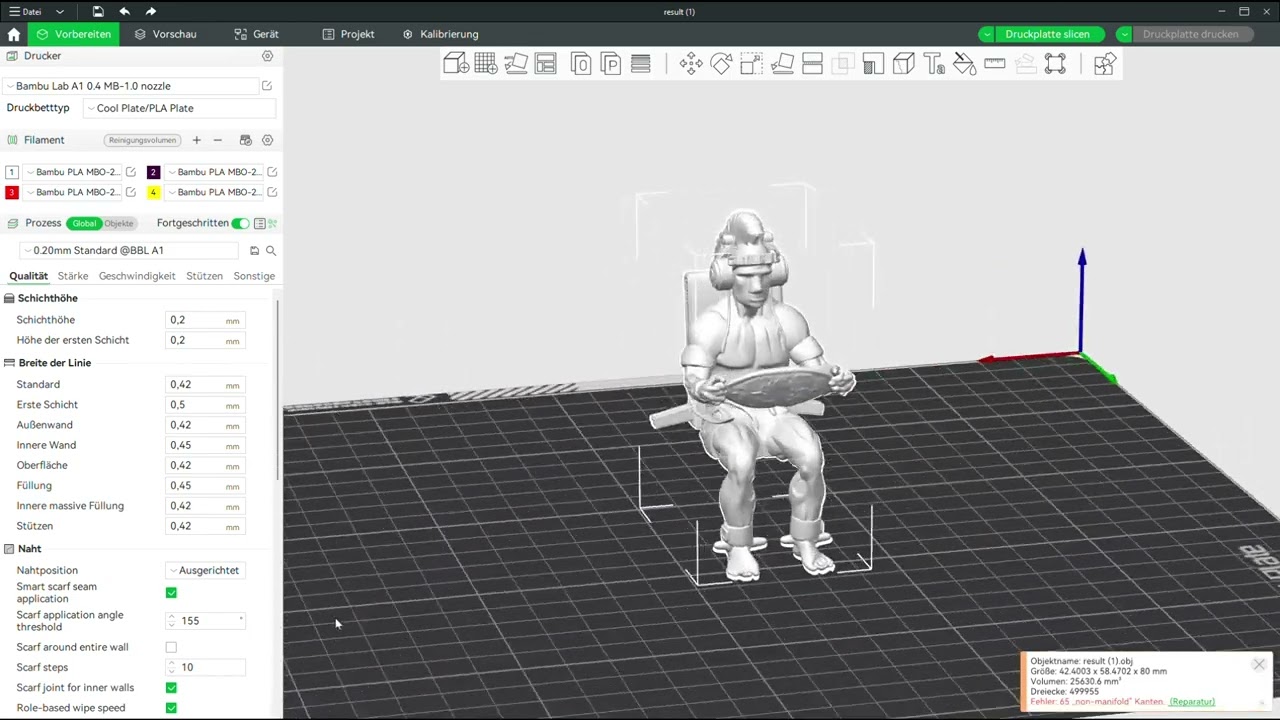Select the Cut tool

[x=812, y=64]
